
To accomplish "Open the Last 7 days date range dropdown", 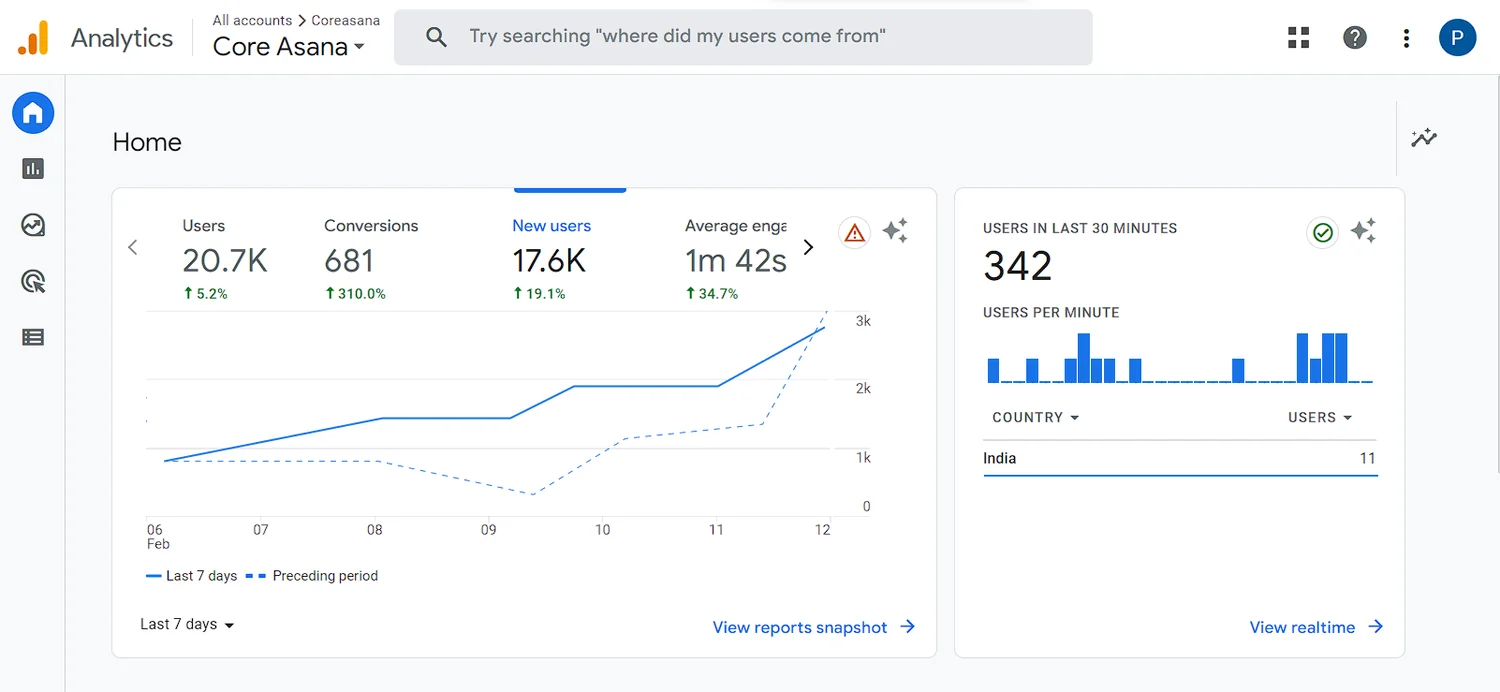I will (x=187, y=624).
